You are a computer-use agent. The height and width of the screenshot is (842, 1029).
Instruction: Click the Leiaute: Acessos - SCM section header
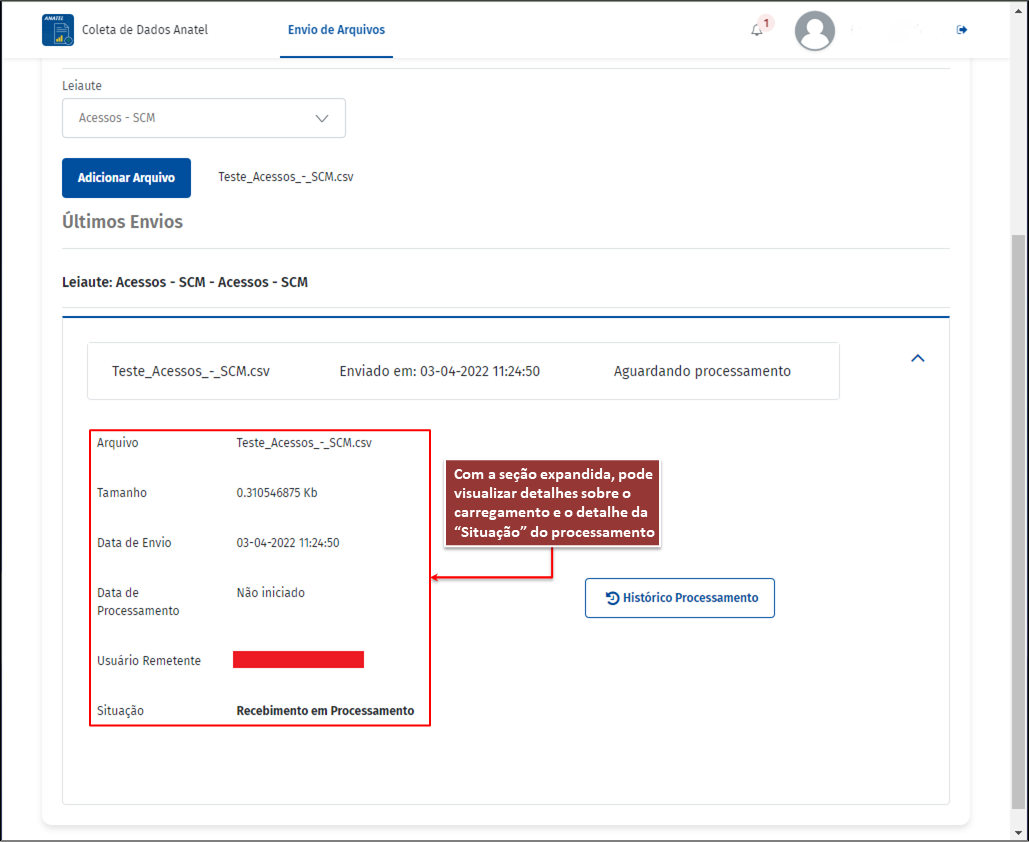click(x=185, y=282)
